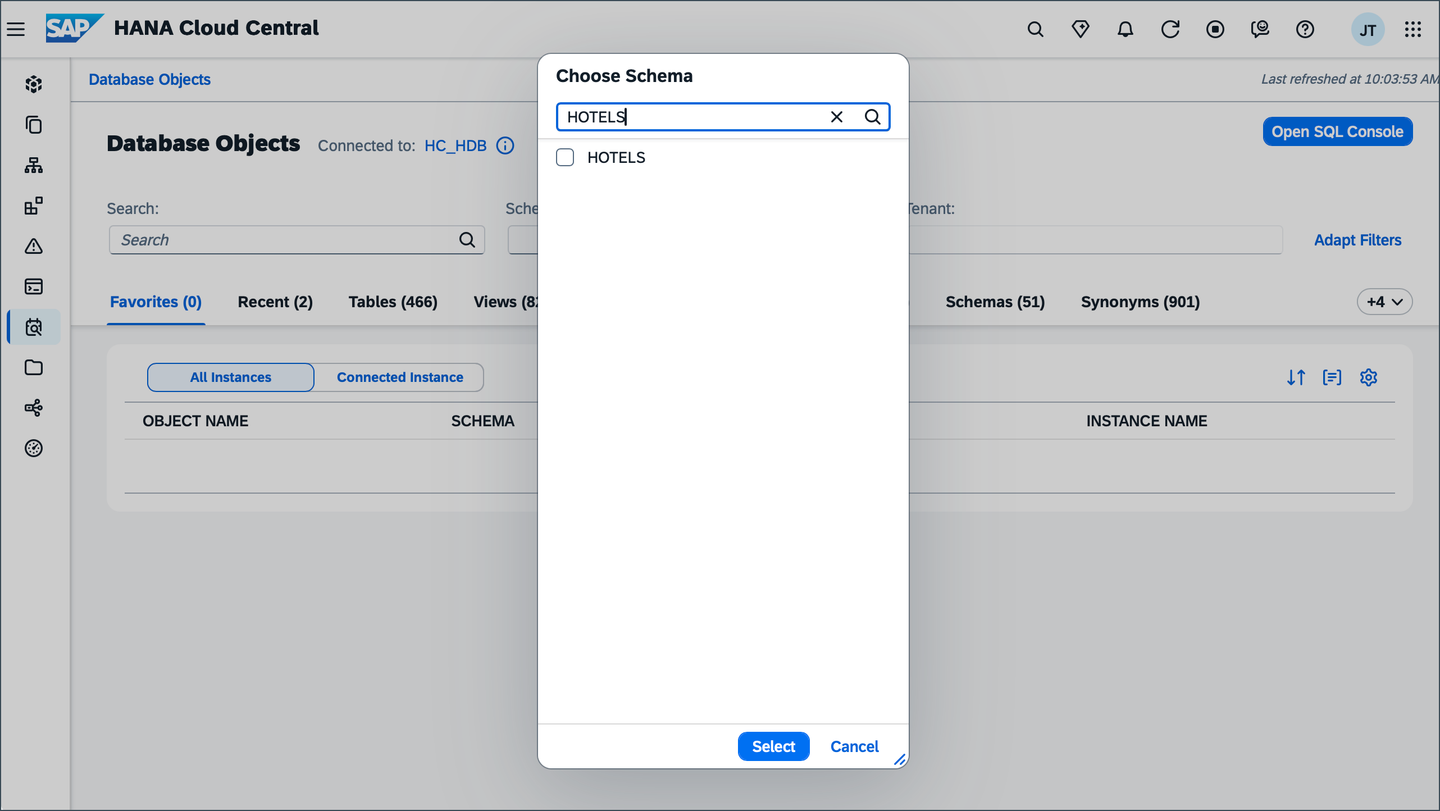This screenshot has width=1440, height=811.
Task: Click the Last refreshed timestamp text
Action: click(1350, 79)
